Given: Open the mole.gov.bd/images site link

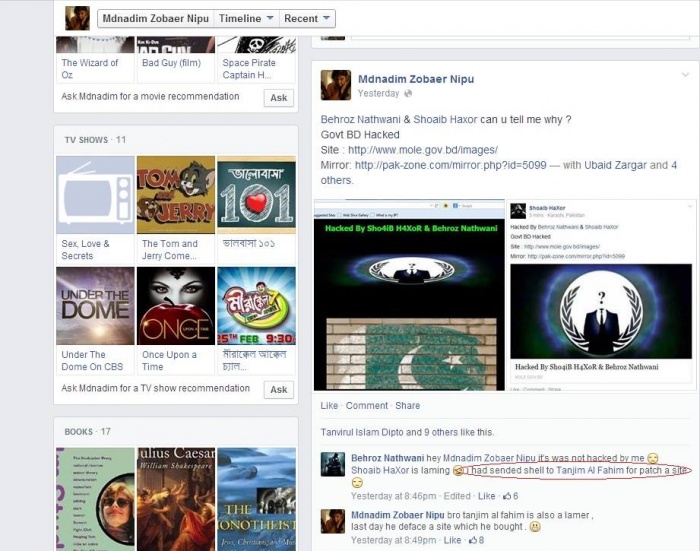Looking at the screenshot, I should [423, 150].
